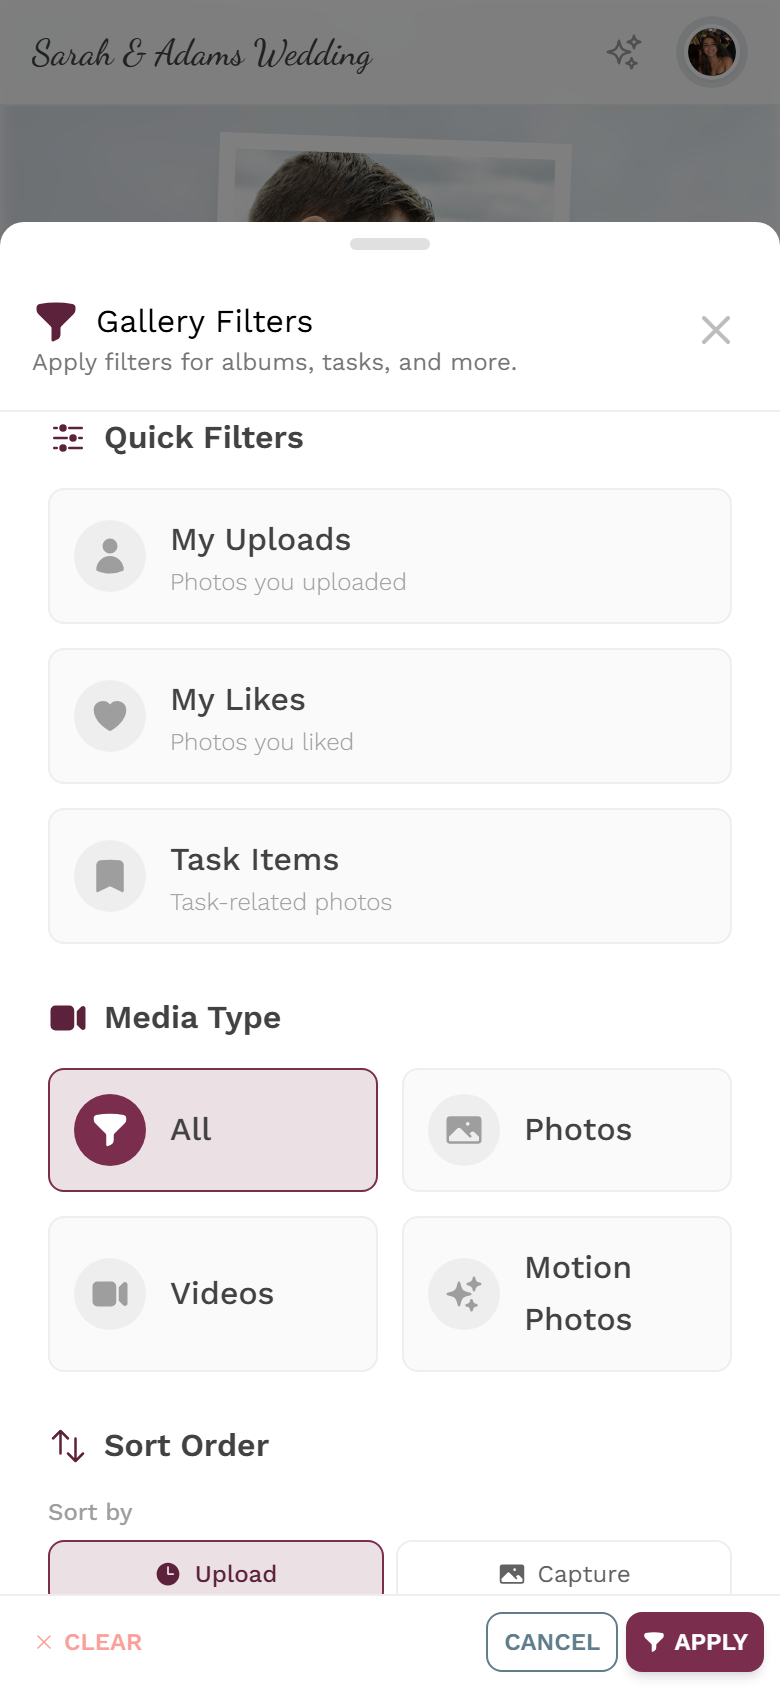Click the Sort Order arrows icon
780x1688 pixels.
point(68,1445)
